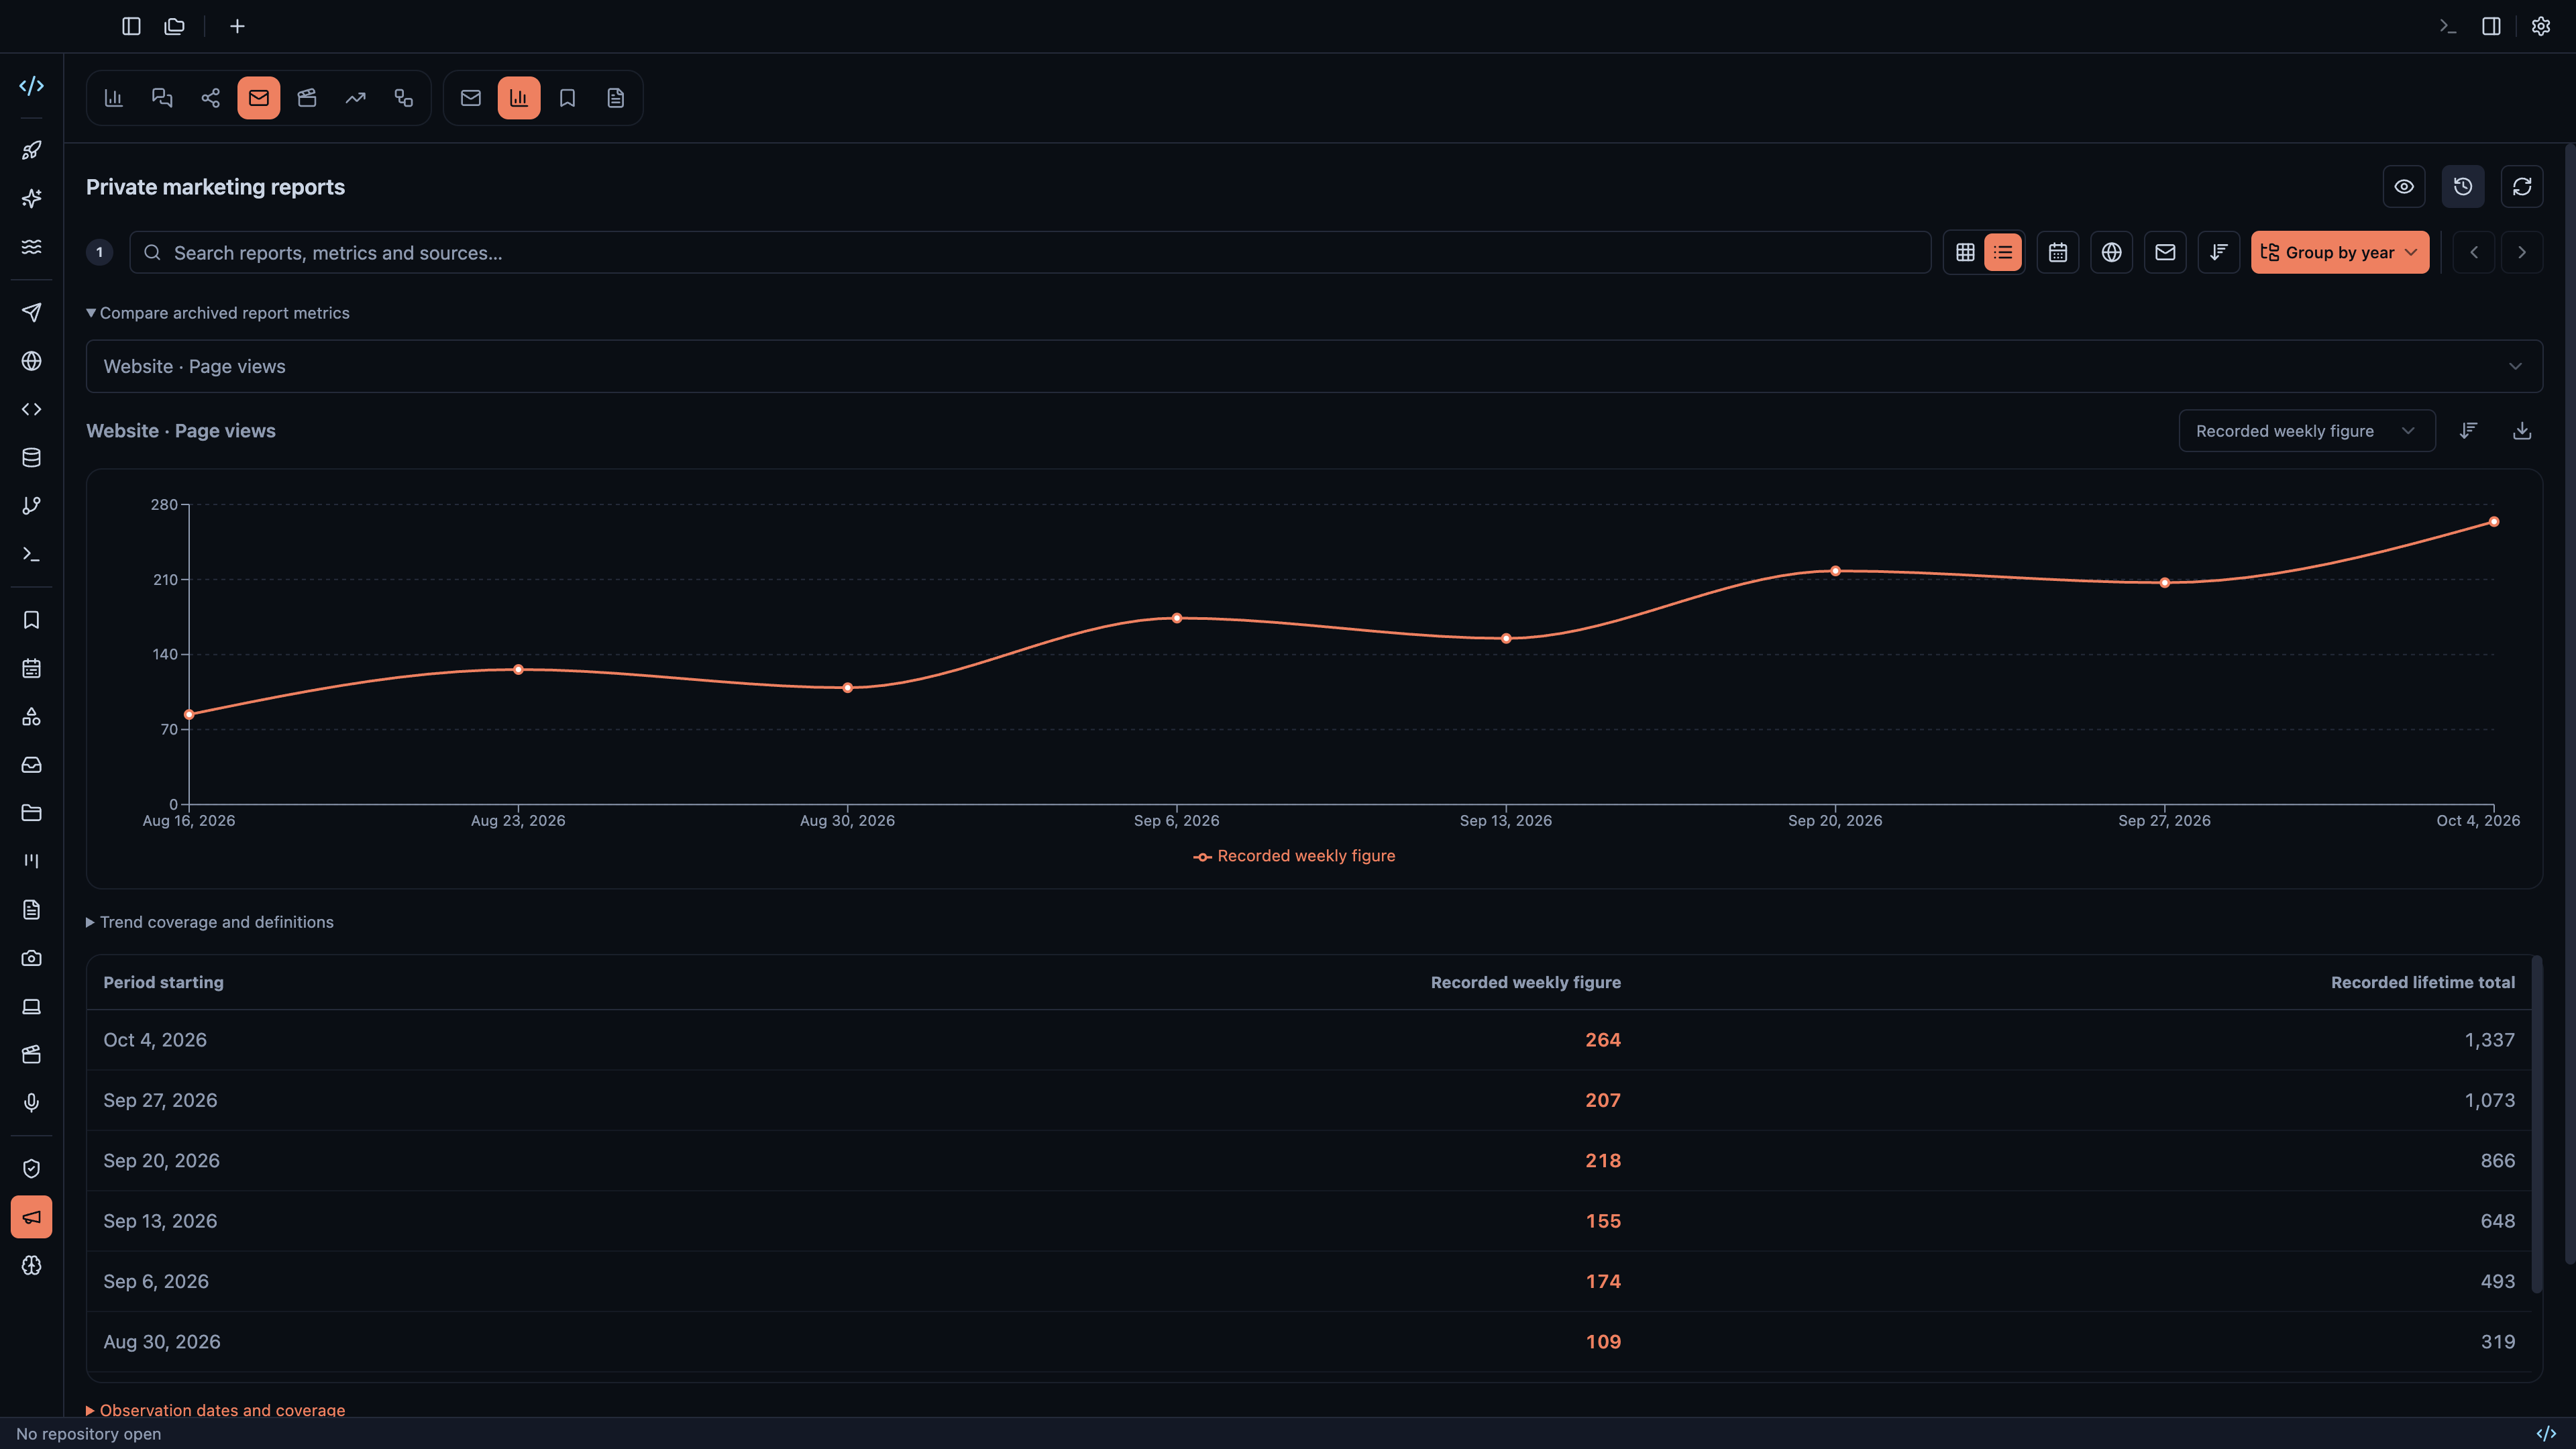Go to the previous page arrow
This screenshot has height=1449, width=2576.
(2474, 252)
